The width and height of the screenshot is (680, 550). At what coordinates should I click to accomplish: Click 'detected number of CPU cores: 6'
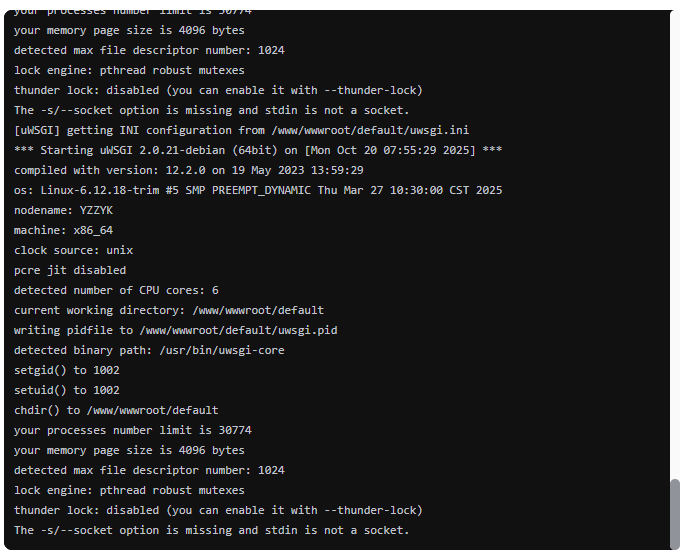[116, 290]
